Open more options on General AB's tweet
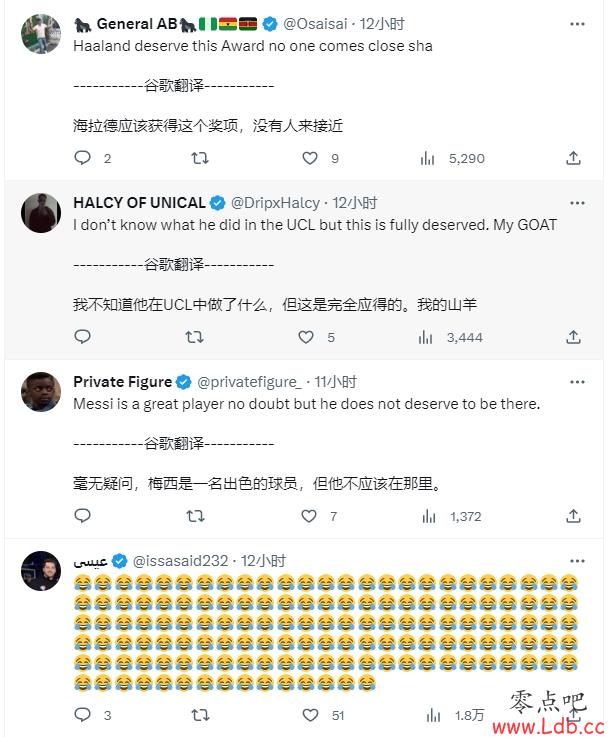This screenshot has width=614, height=737. coord(577,24)
